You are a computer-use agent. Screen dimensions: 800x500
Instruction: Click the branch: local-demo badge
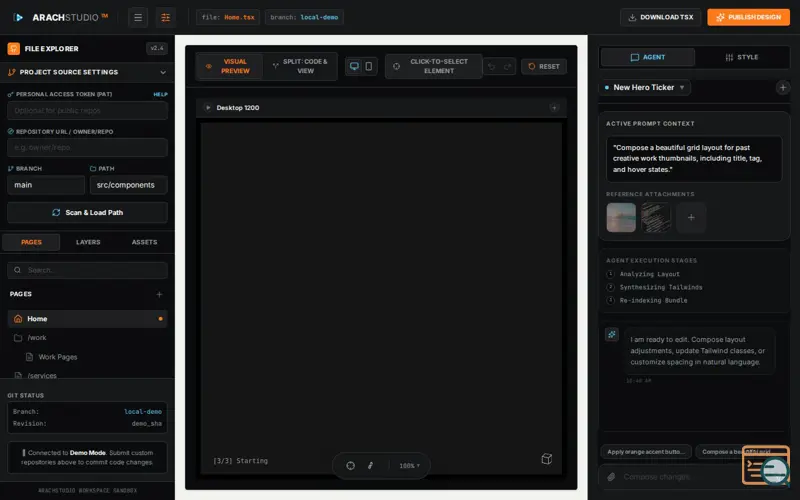point(304,17)
